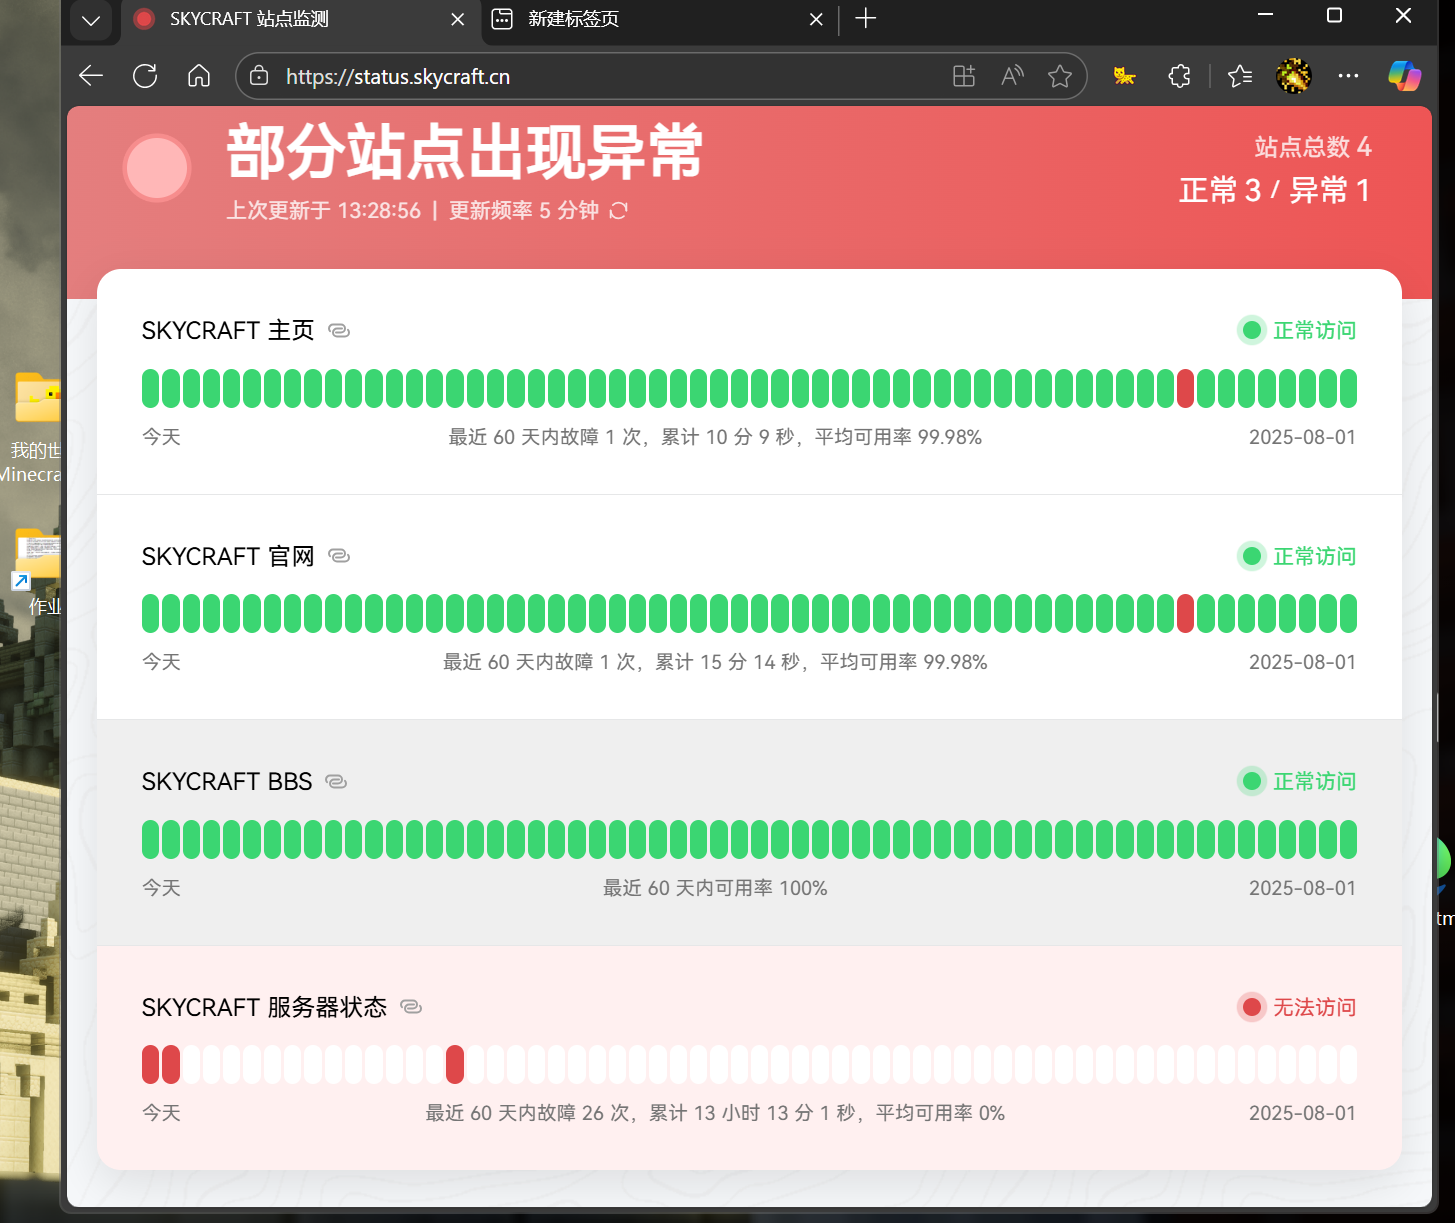The width and height of the screenshot is (1455, 1223).
Task: Click the address bar URL field
Action: click(600, 76)
